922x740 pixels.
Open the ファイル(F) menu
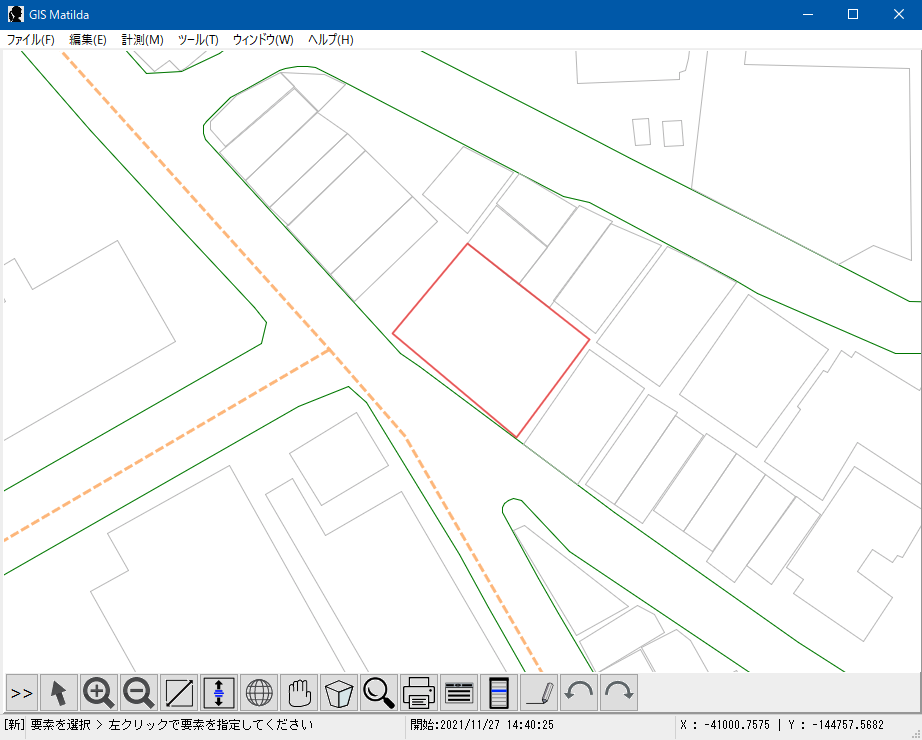coord(31,40)
